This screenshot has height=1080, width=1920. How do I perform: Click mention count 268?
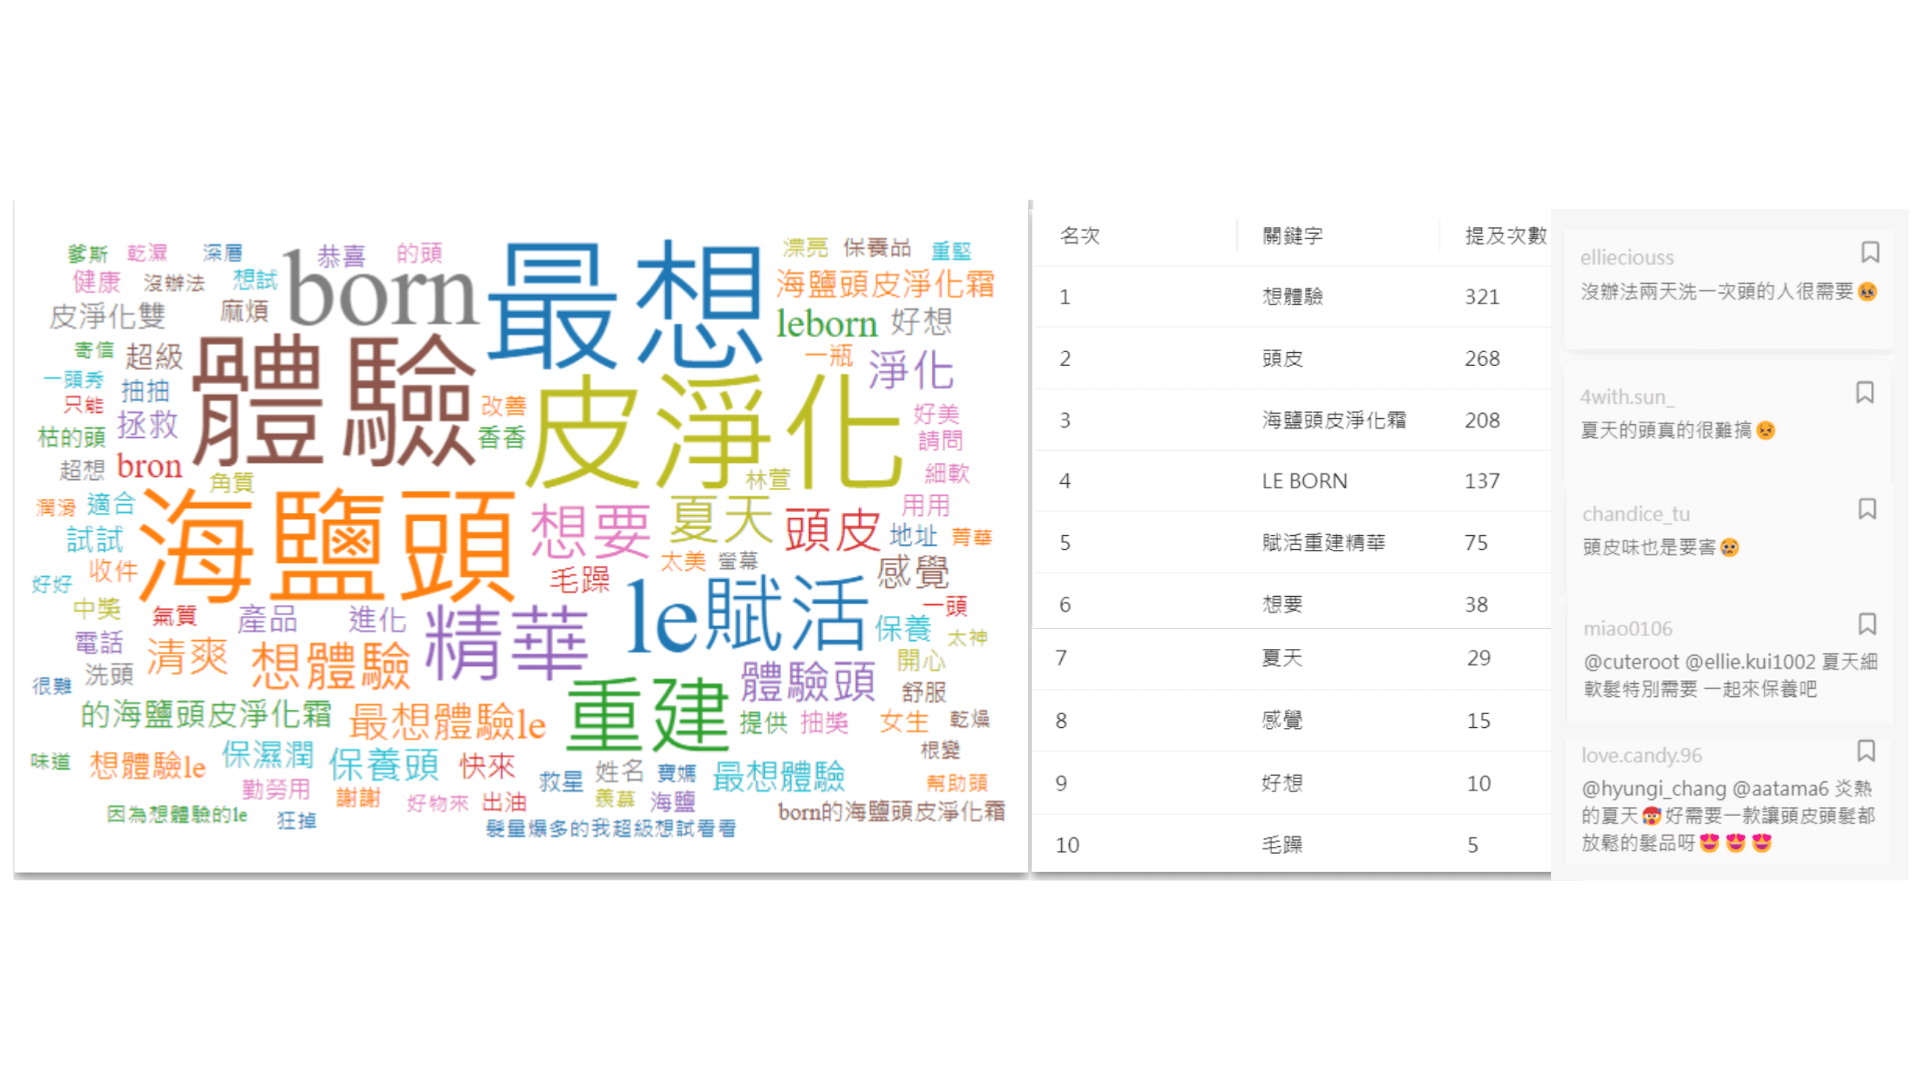(1482, 359)
